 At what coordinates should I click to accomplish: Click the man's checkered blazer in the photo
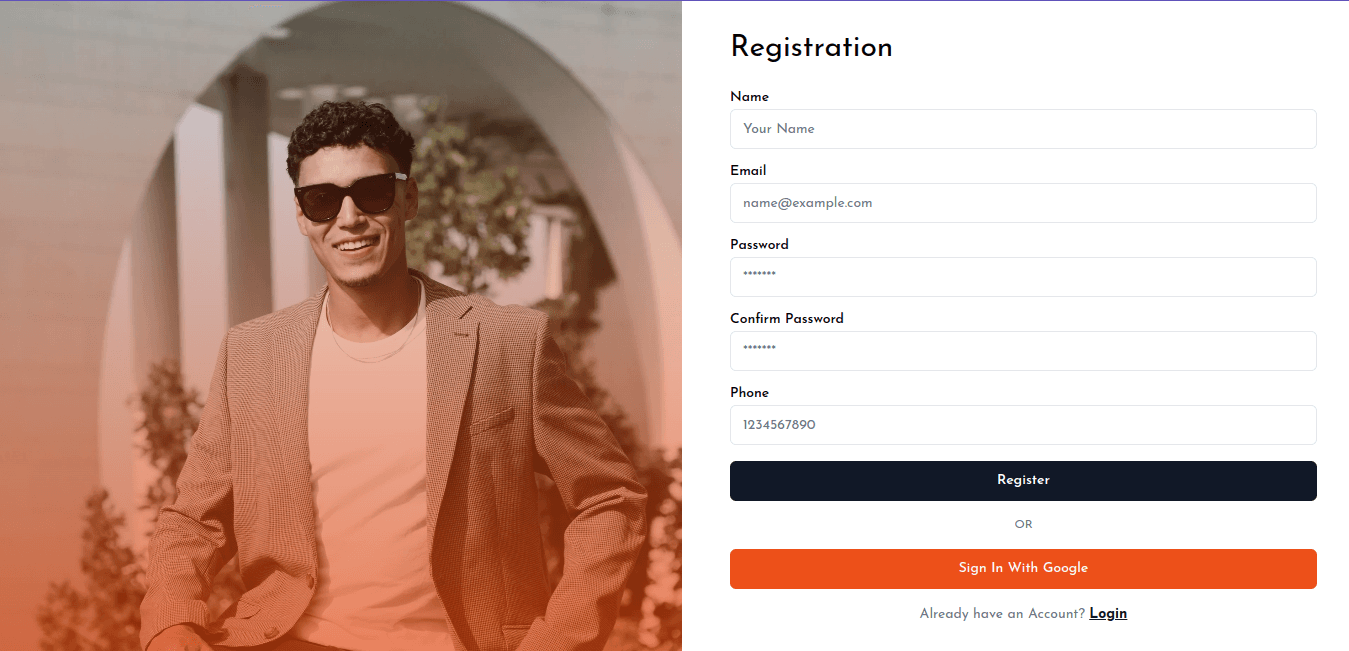click(x=520, y=450)
